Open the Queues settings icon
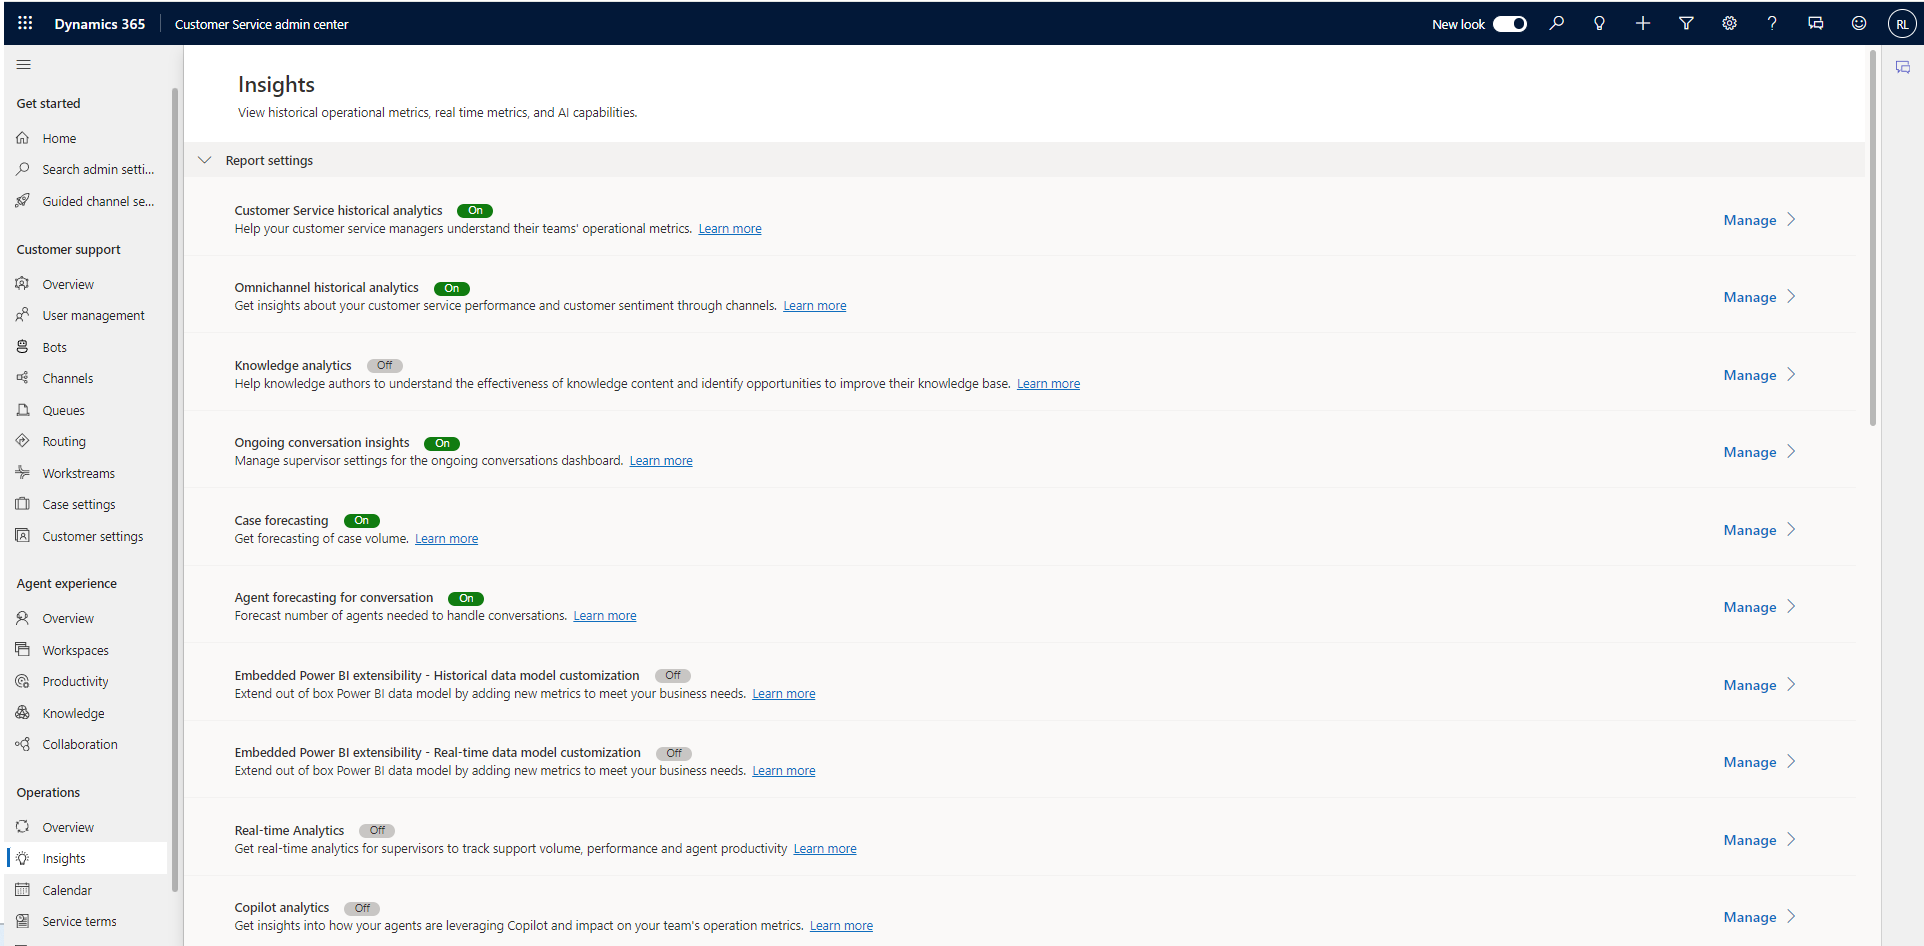 click(22, 409)
